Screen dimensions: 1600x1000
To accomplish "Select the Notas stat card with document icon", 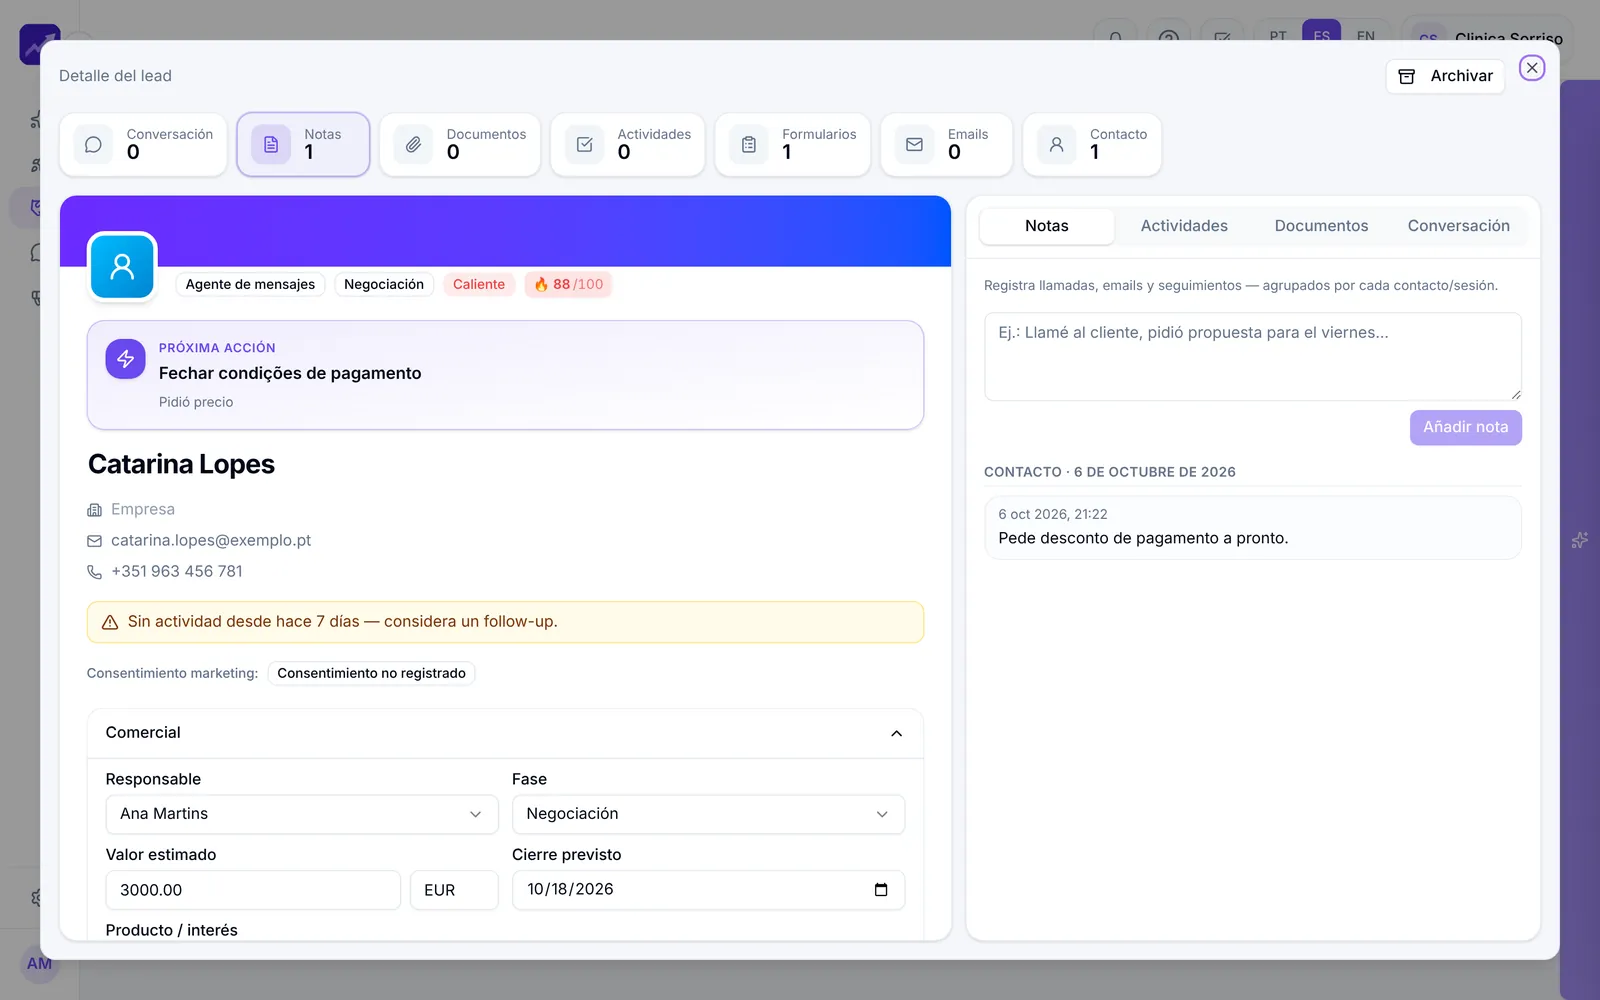I will pos(304,145).
